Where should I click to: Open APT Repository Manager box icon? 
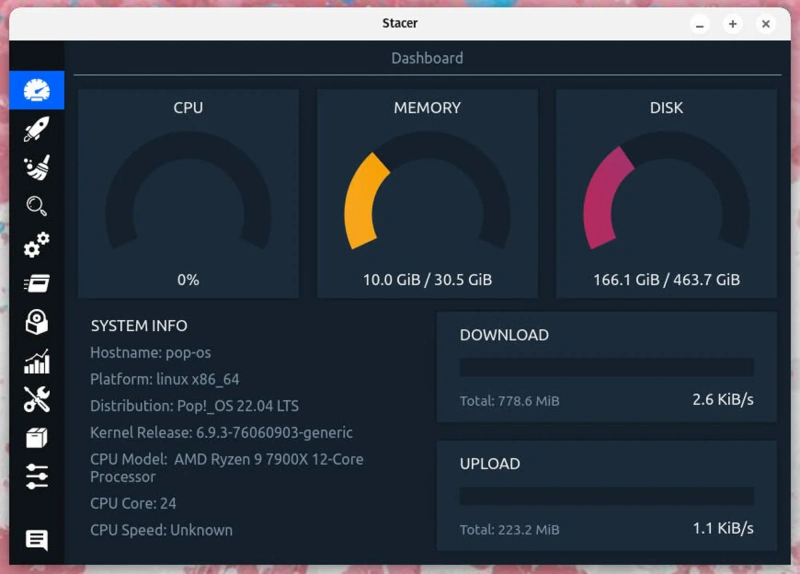(x=37, y=439)
